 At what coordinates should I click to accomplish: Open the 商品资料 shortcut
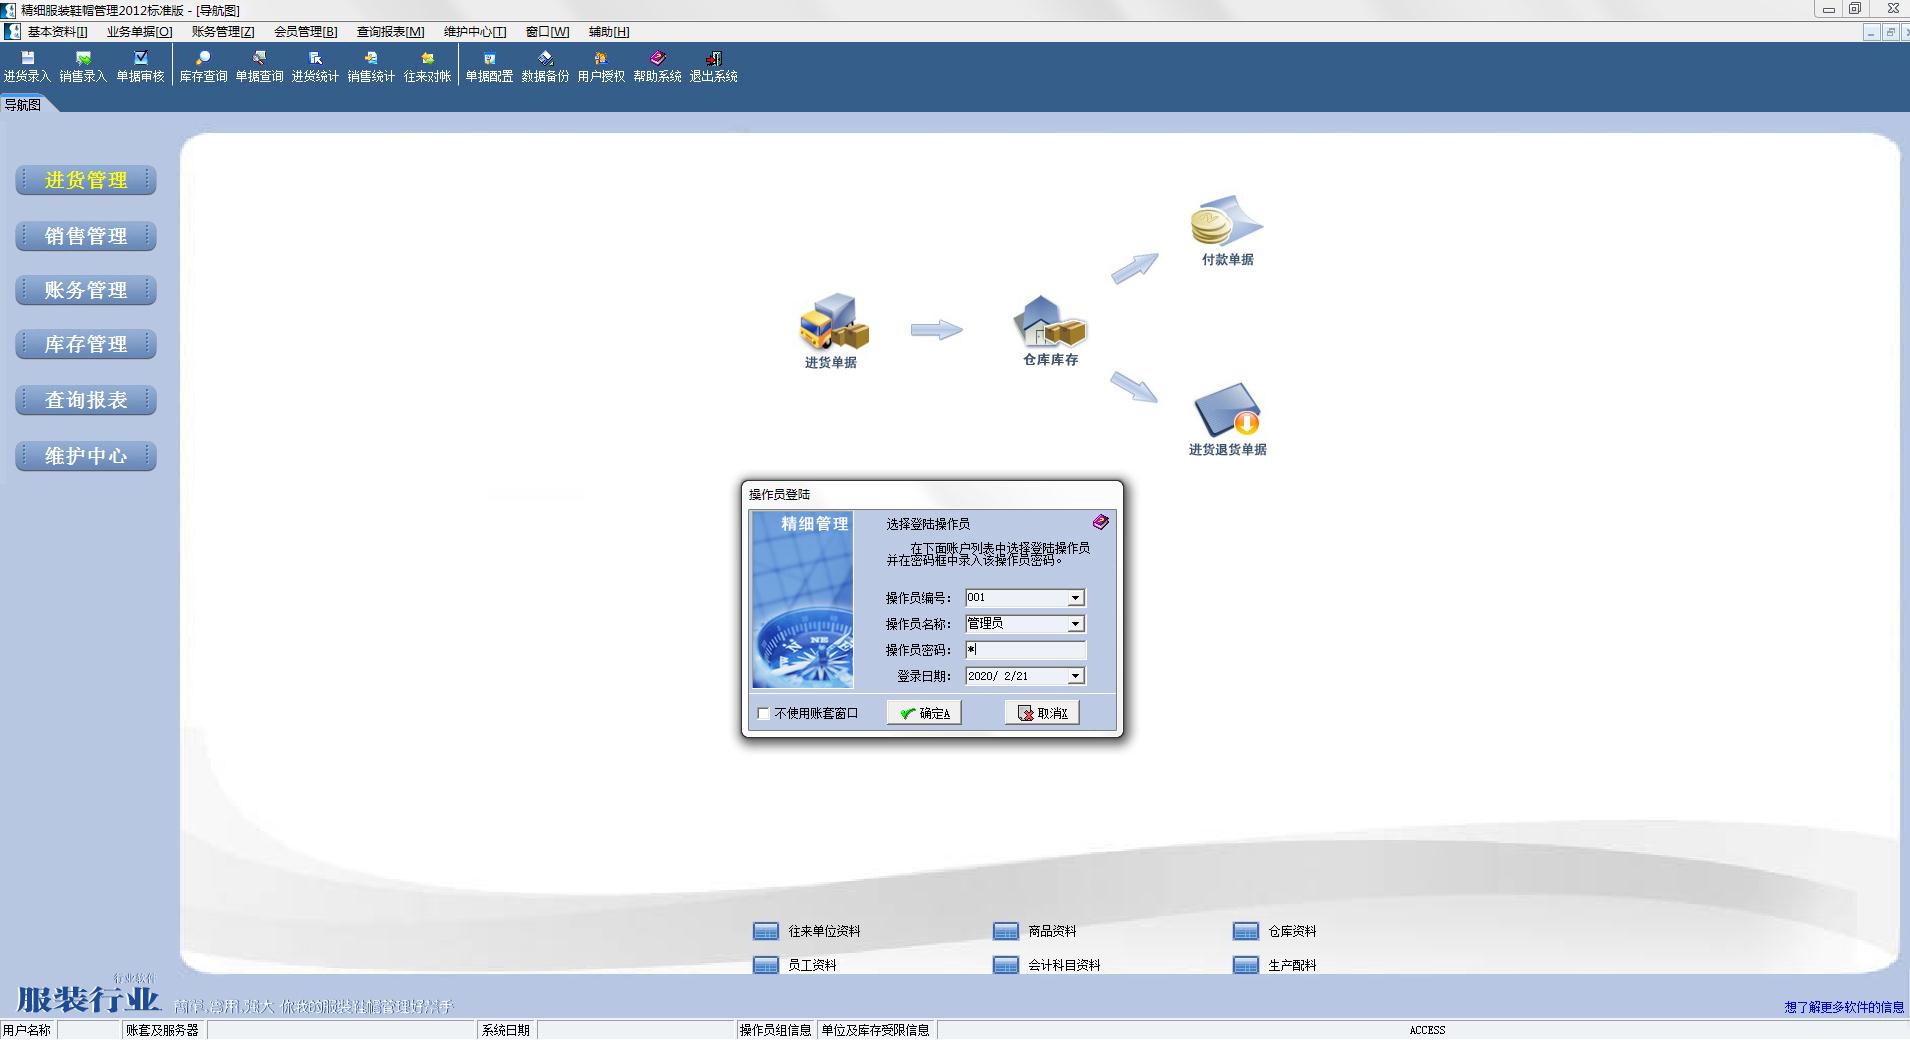point(1035,931)
